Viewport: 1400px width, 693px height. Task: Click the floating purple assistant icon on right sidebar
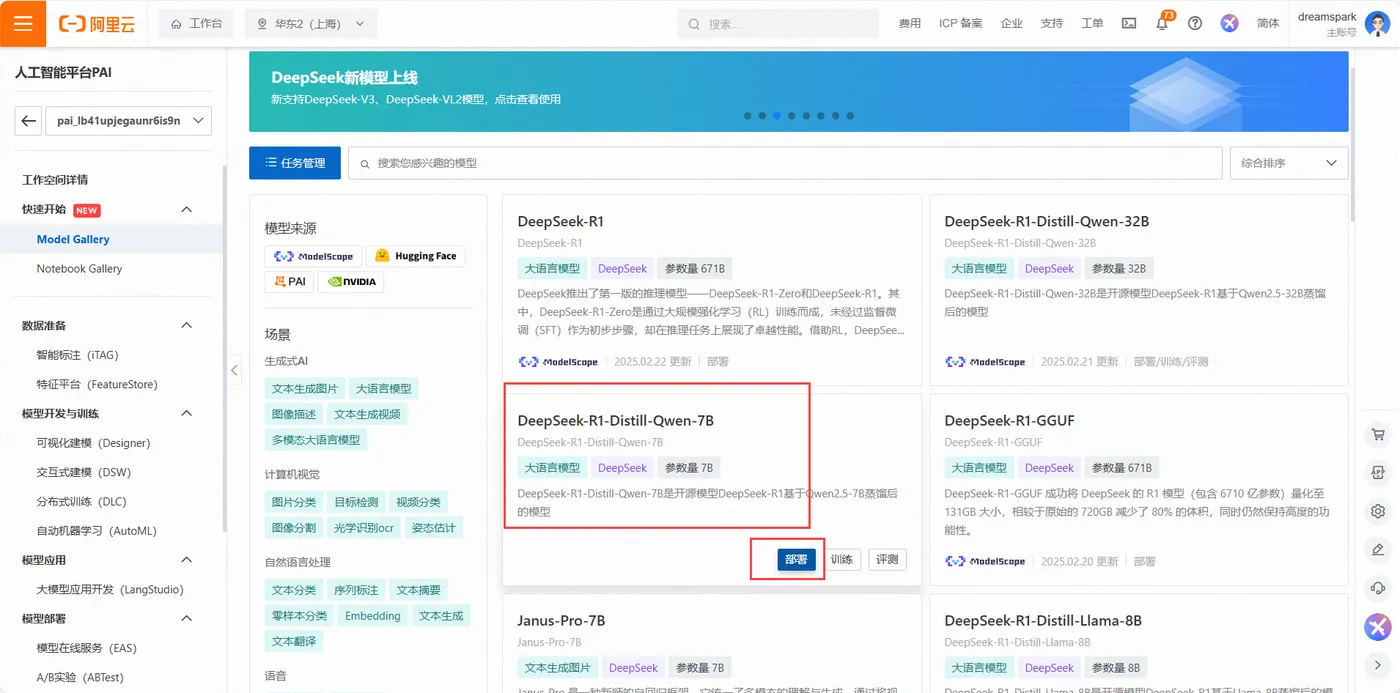click(1378, 627)
